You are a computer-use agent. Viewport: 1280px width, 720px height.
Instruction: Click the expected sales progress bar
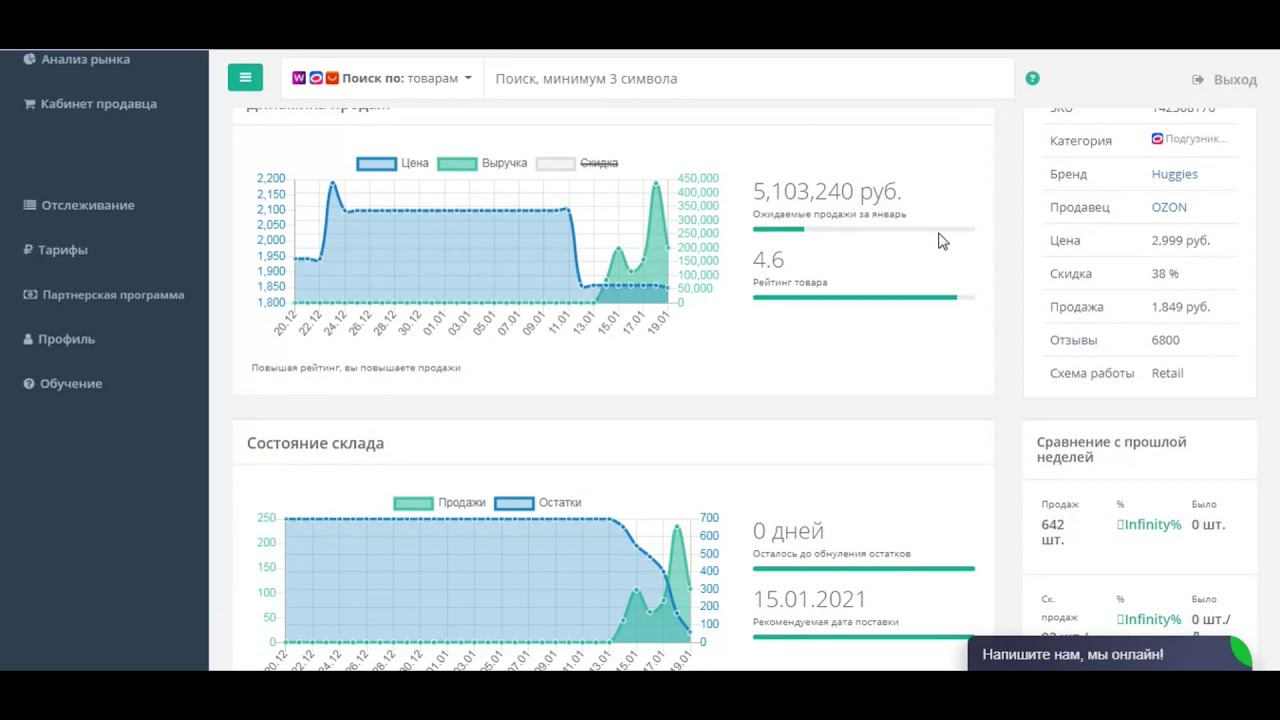coord(864,229)
